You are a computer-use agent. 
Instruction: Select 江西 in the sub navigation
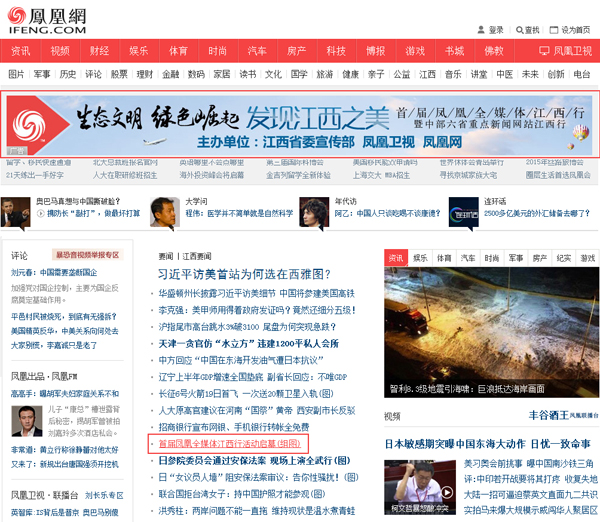(427, 74)
